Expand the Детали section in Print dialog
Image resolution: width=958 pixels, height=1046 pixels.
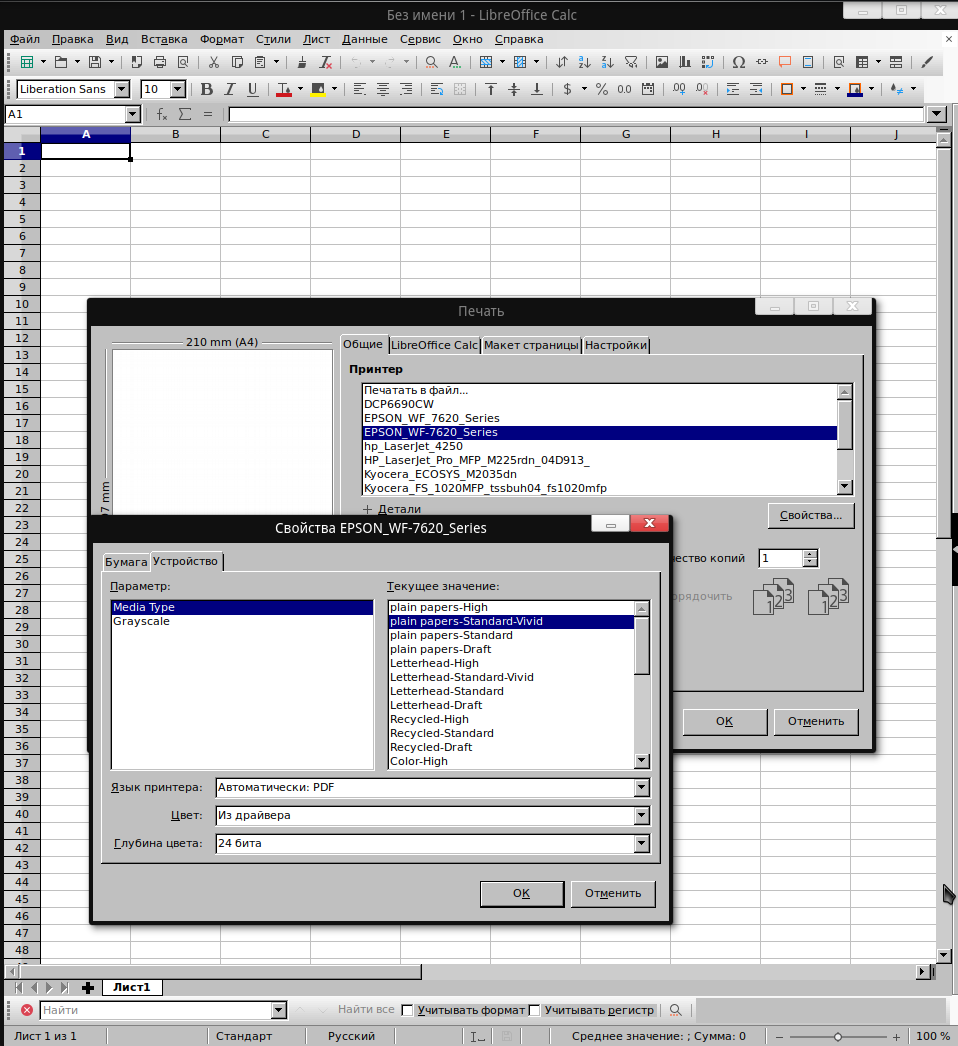pos(392,509)
